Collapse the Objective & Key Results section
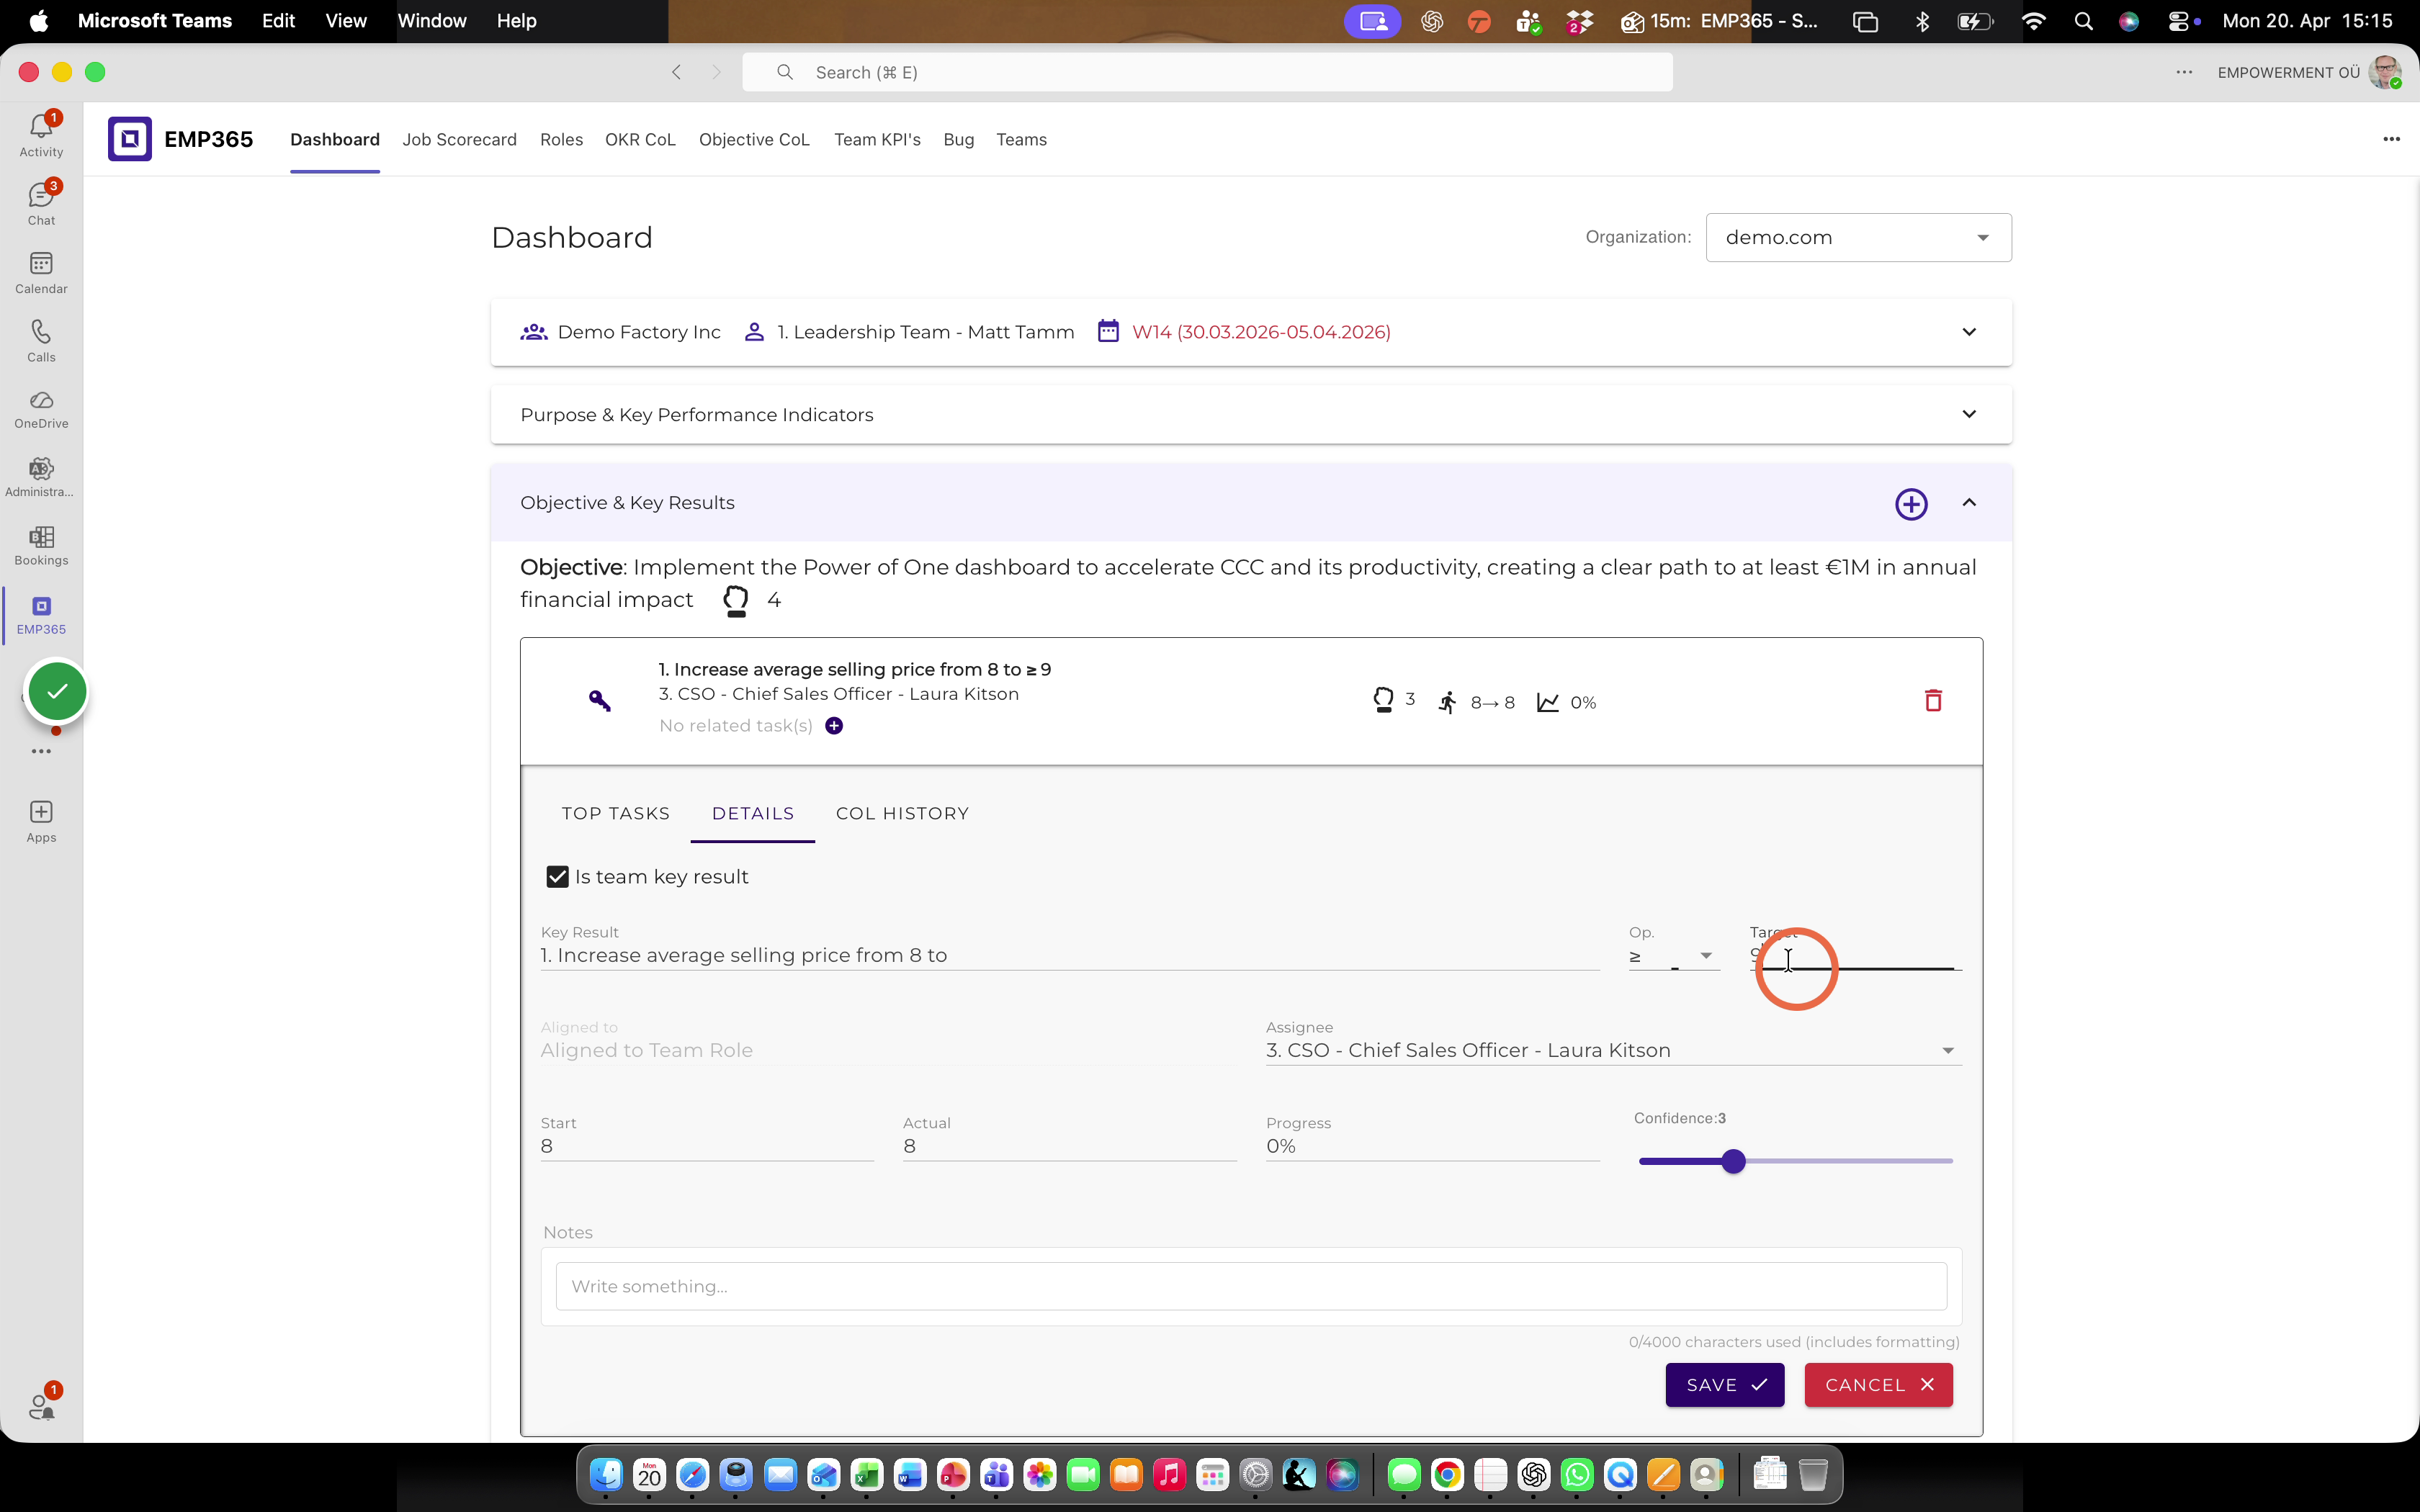 pyautogui.click(x=1969, y=503)
